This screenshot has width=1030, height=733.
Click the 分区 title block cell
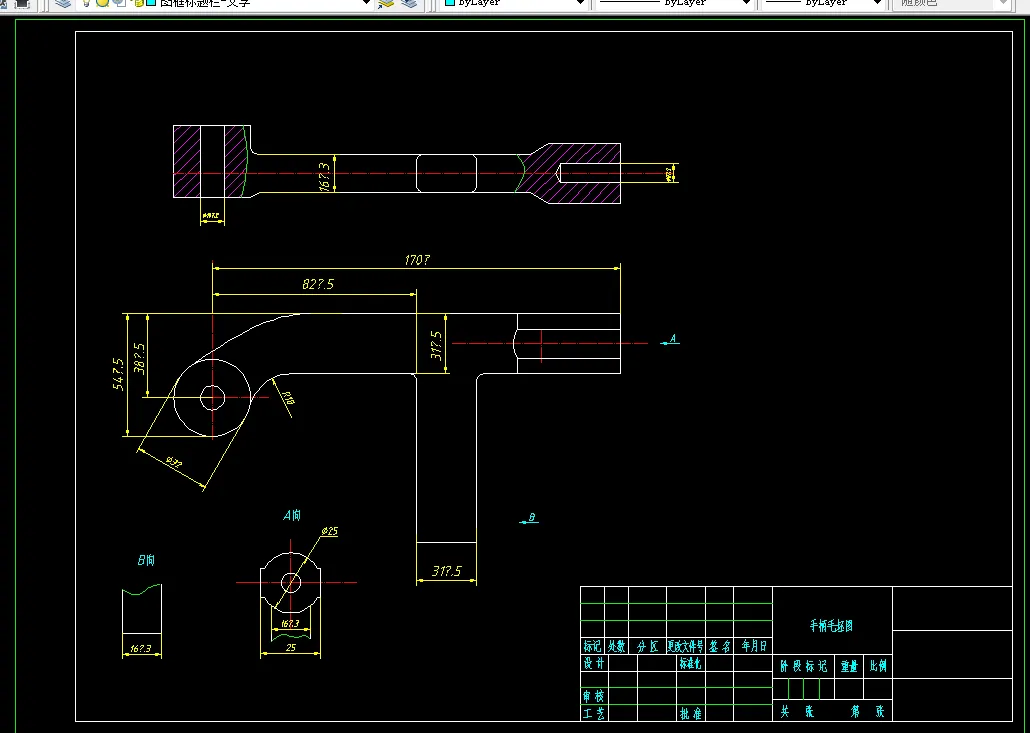[647, 646]
